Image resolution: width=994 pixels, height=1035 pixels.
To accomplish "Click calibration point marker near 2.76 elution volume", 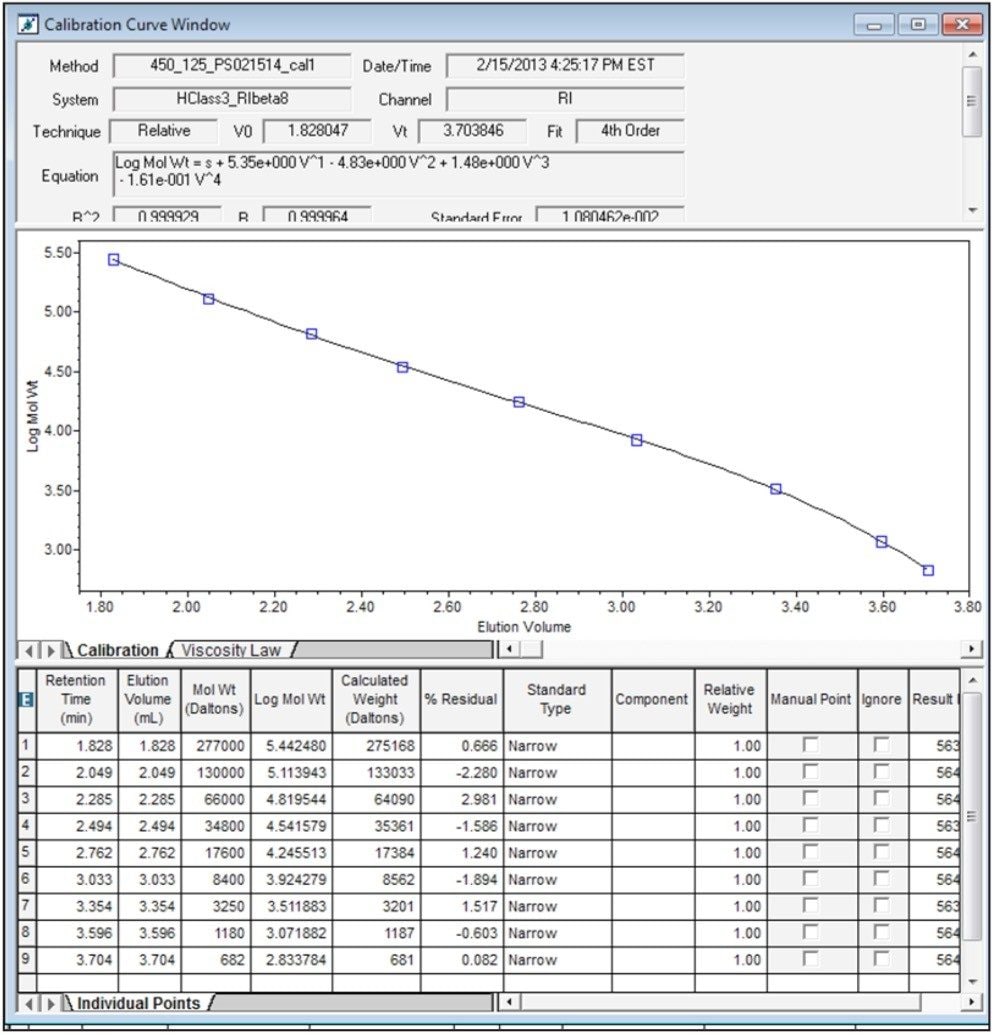I will [x=519, y=402].
